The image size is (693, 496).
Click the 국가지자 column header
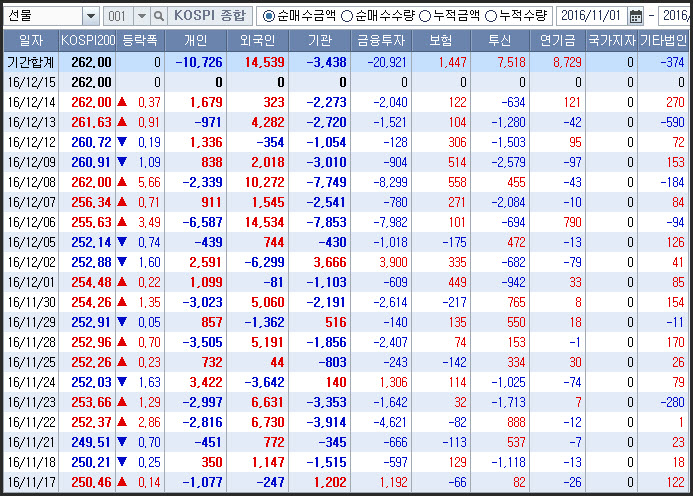point(612,41)
